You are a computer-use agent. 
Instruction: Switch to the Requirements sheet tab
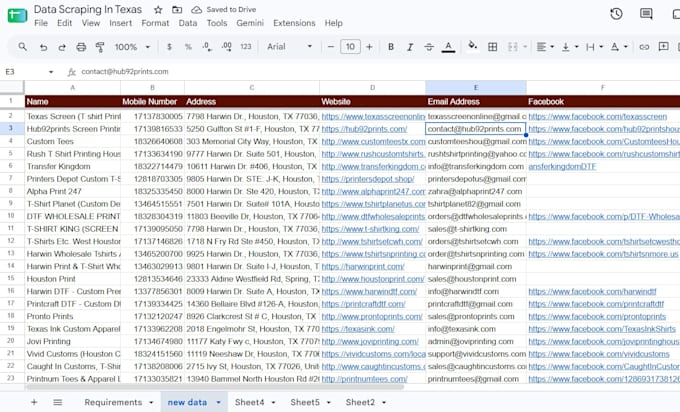(113, 402)
